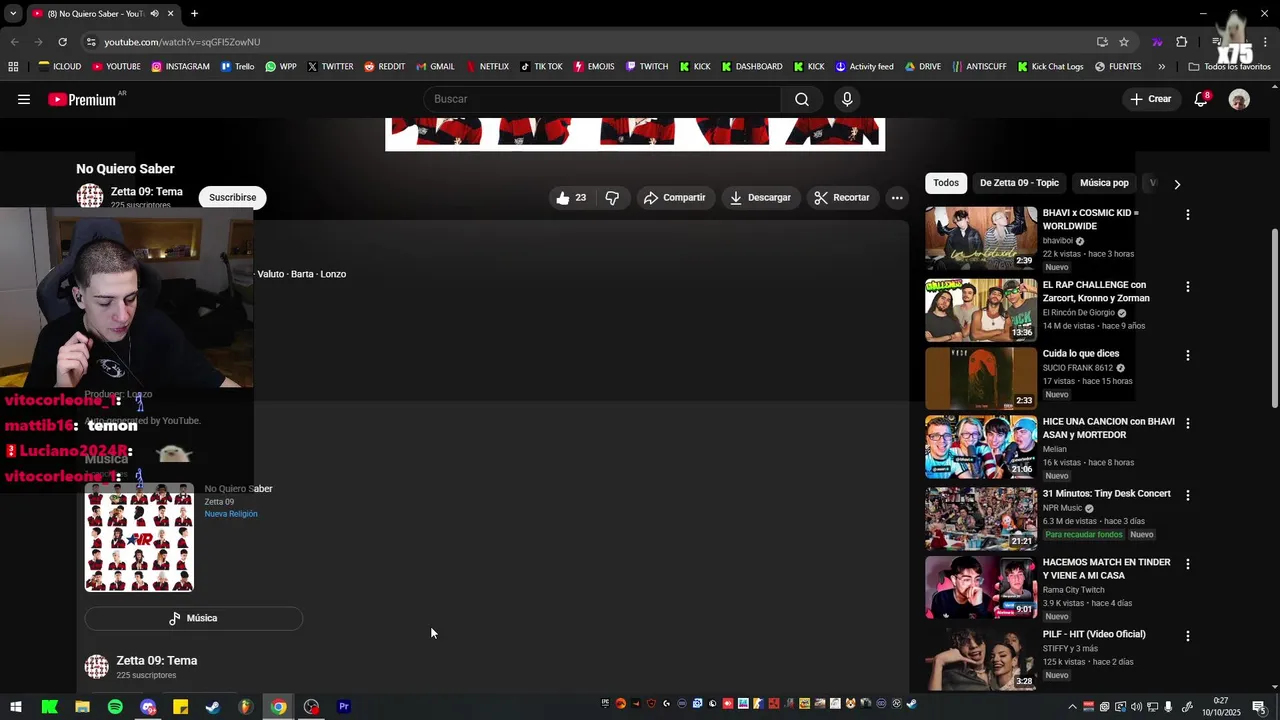Viewport: 1280px width, 720px height.
Task: Share the video via Compartir
Action: tap(675, 198)
